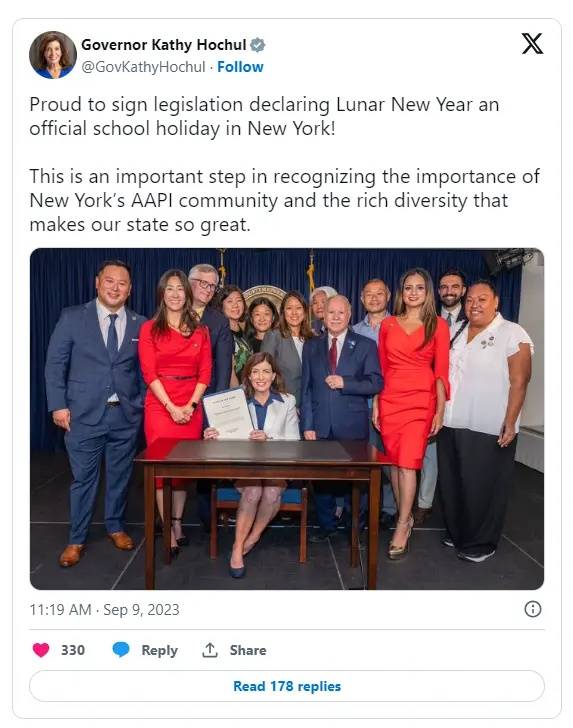Click the Lunar New Year legislation sentence
Image resolution: width=573 pixels, height=728 pixels.
pyautogui.click(x=264, y=117)
